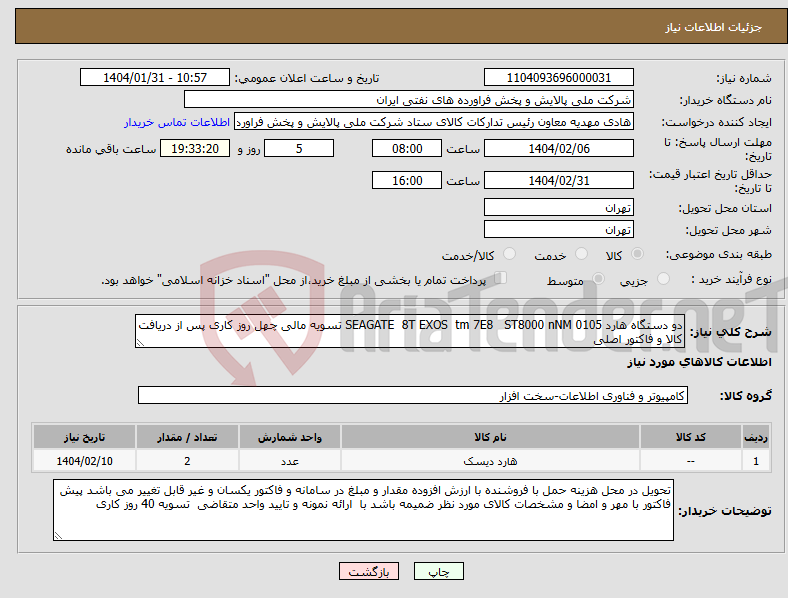
Task: Click the remaining time field 19:33:20
Action: click(x=195, y=148)
